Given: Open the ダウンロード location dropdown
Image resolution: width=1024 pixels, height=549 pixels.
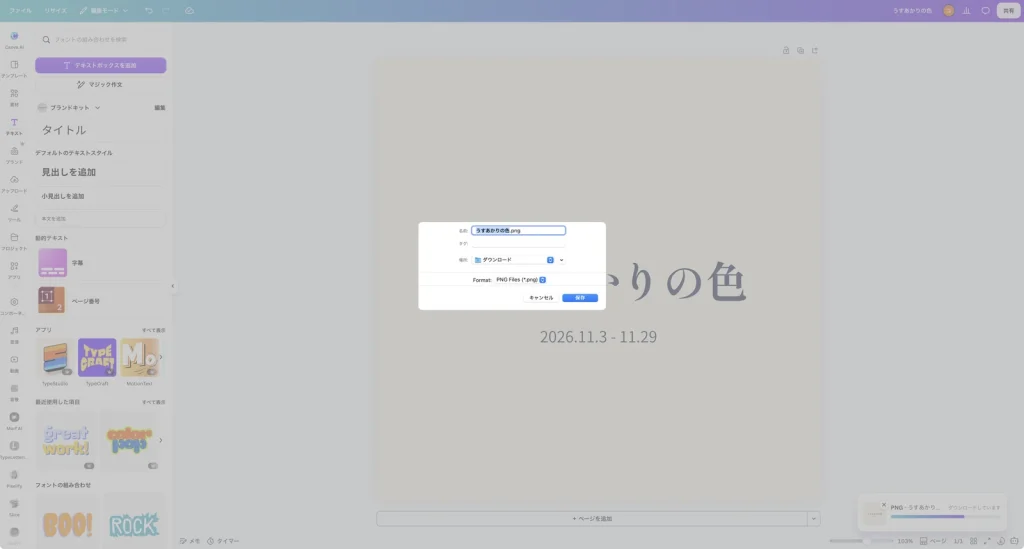Looking at the screenshot, I should [514, 260].
